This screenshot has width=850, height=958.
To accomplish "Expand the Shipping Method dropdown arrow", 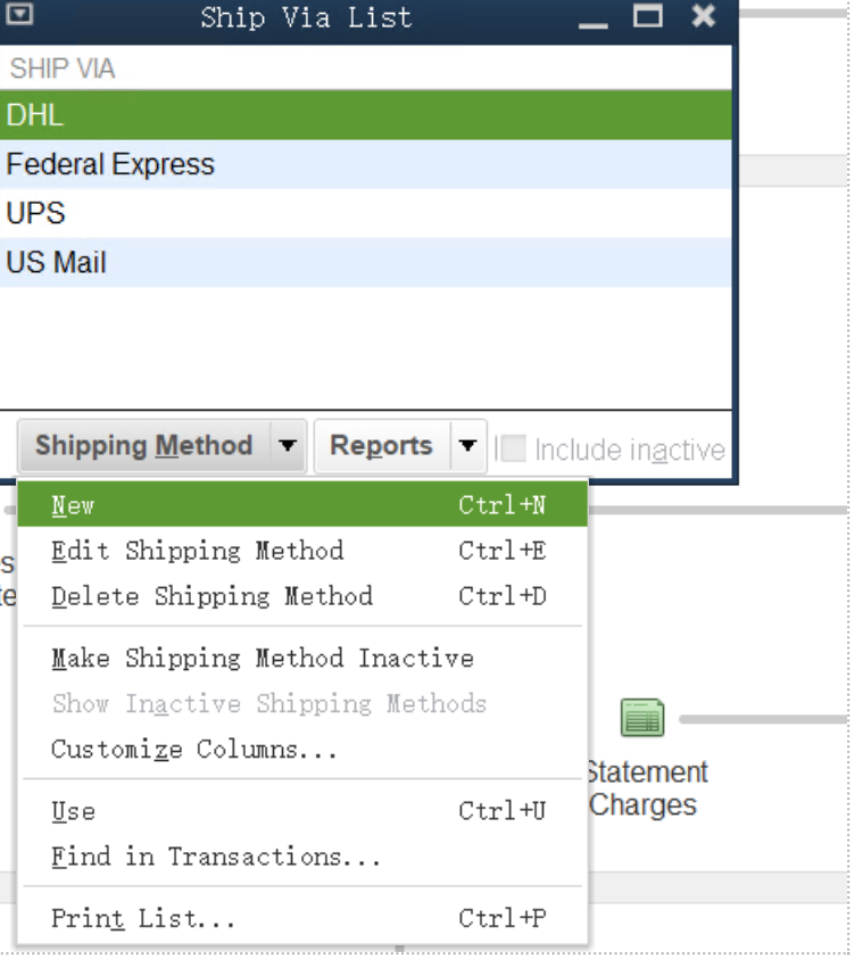I will tap(288, 446).
